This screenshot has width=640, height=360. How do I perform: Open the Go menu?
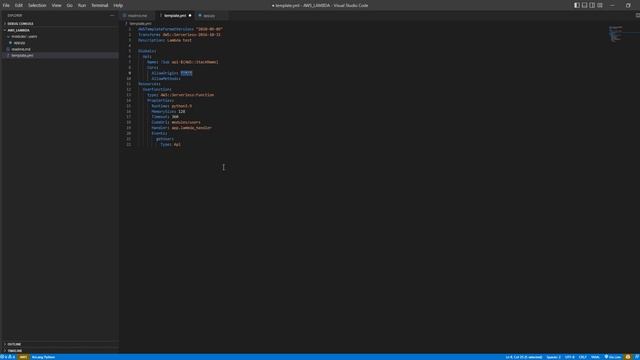(70, 5)
